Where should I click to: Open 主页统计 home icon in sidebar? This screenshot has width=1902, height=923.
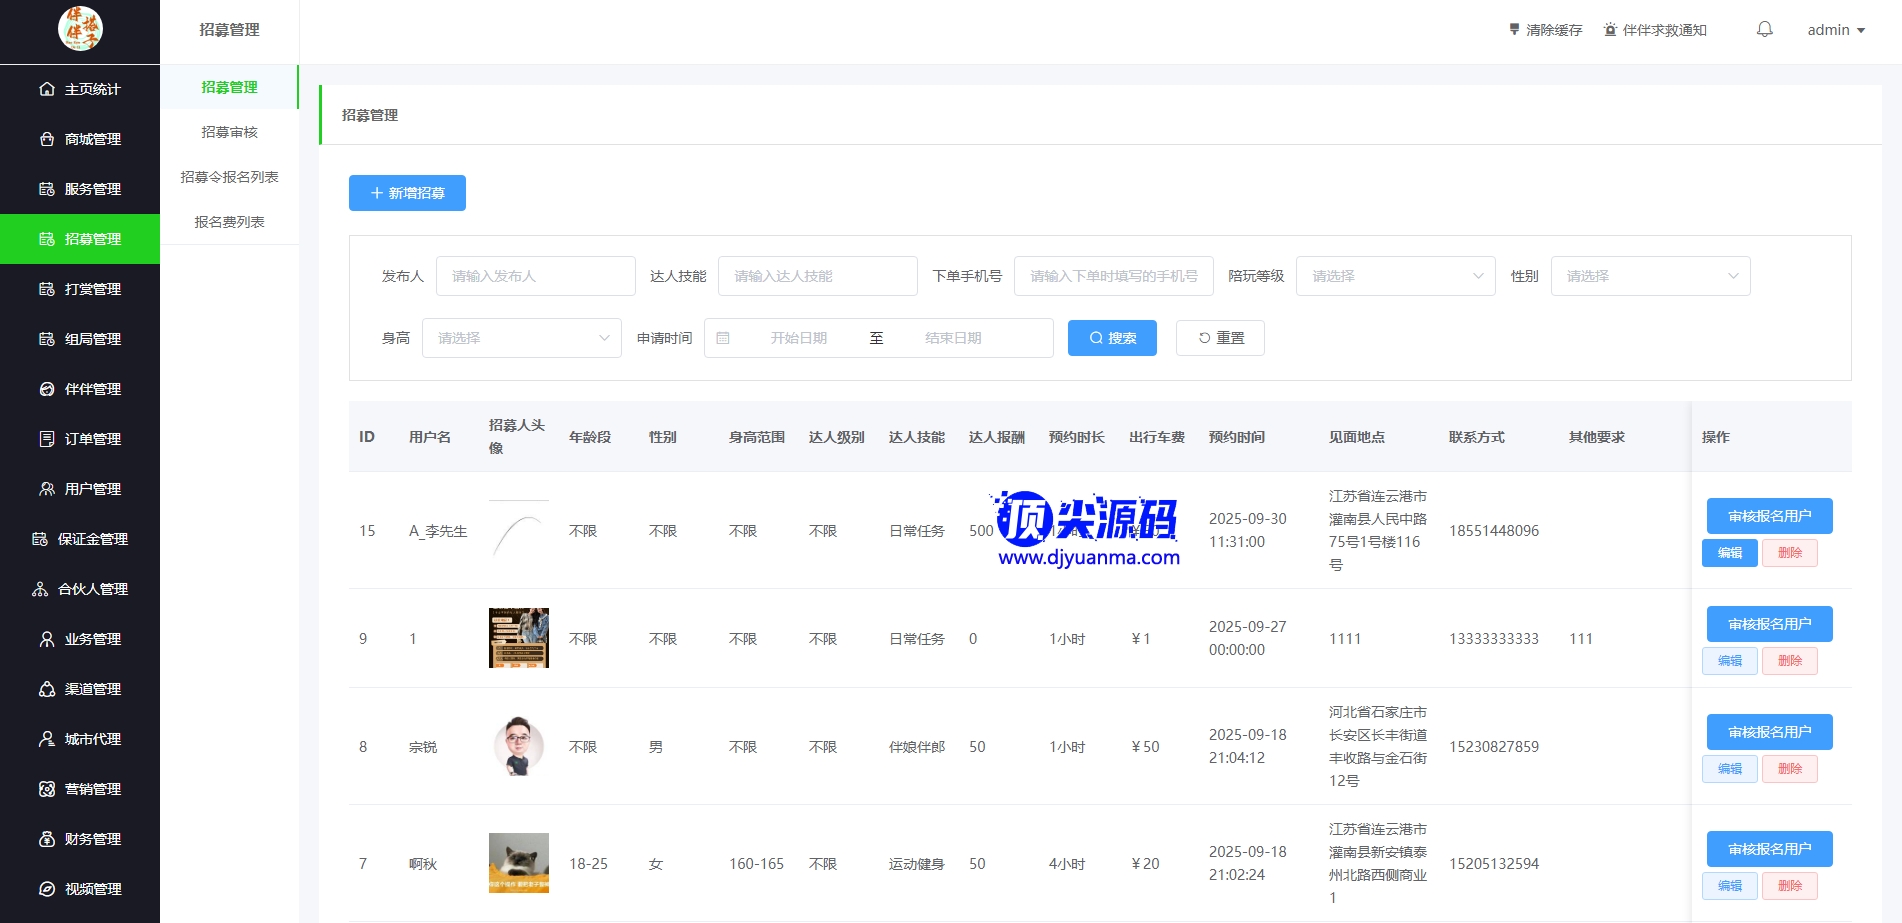pyautogui.click(x=47, y=89)
